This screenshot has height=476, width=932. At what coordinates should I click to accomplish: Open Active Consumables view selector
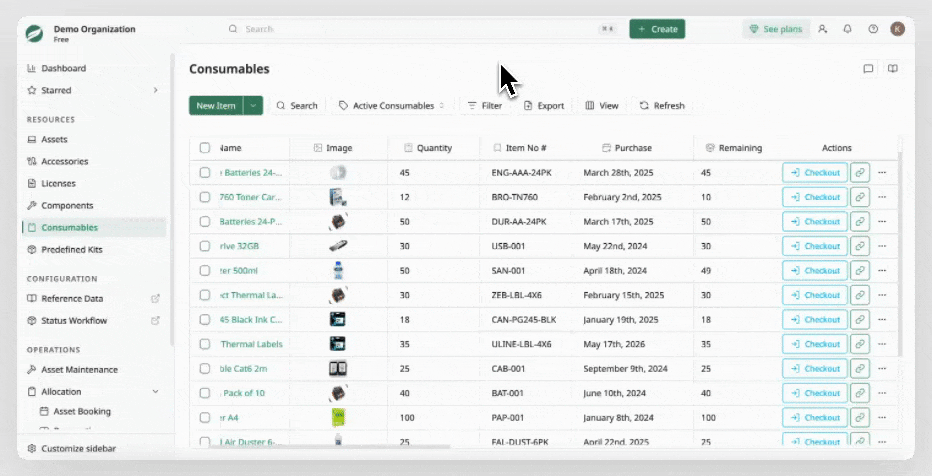coord(391,105)
